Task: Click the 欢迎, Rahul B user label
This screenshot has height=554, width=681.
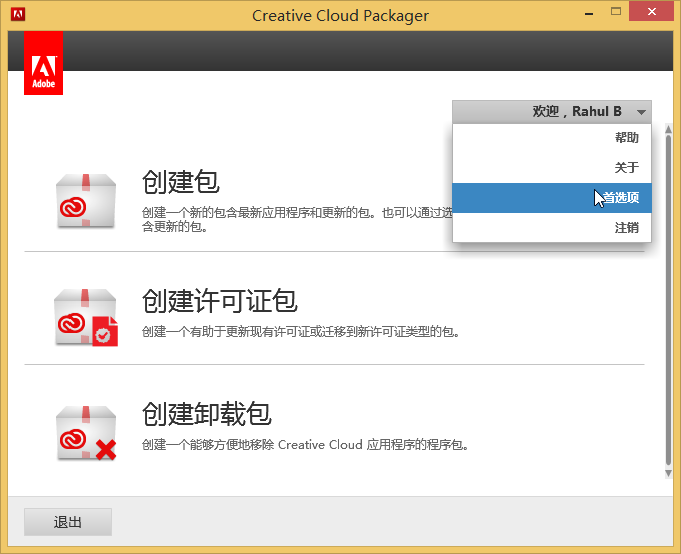Action: coord(576,112)
